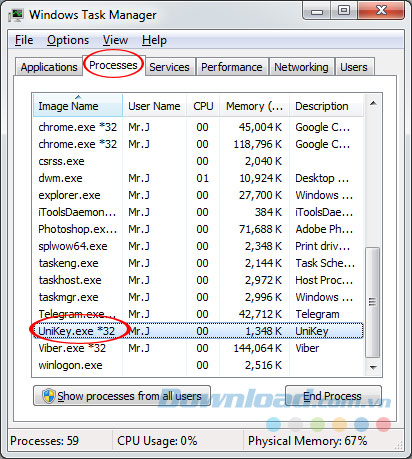Image resolution: width=412 pixels, height=459 pixels.
Task: Select the explorer.exe process
Action: (x=198, y=195)
